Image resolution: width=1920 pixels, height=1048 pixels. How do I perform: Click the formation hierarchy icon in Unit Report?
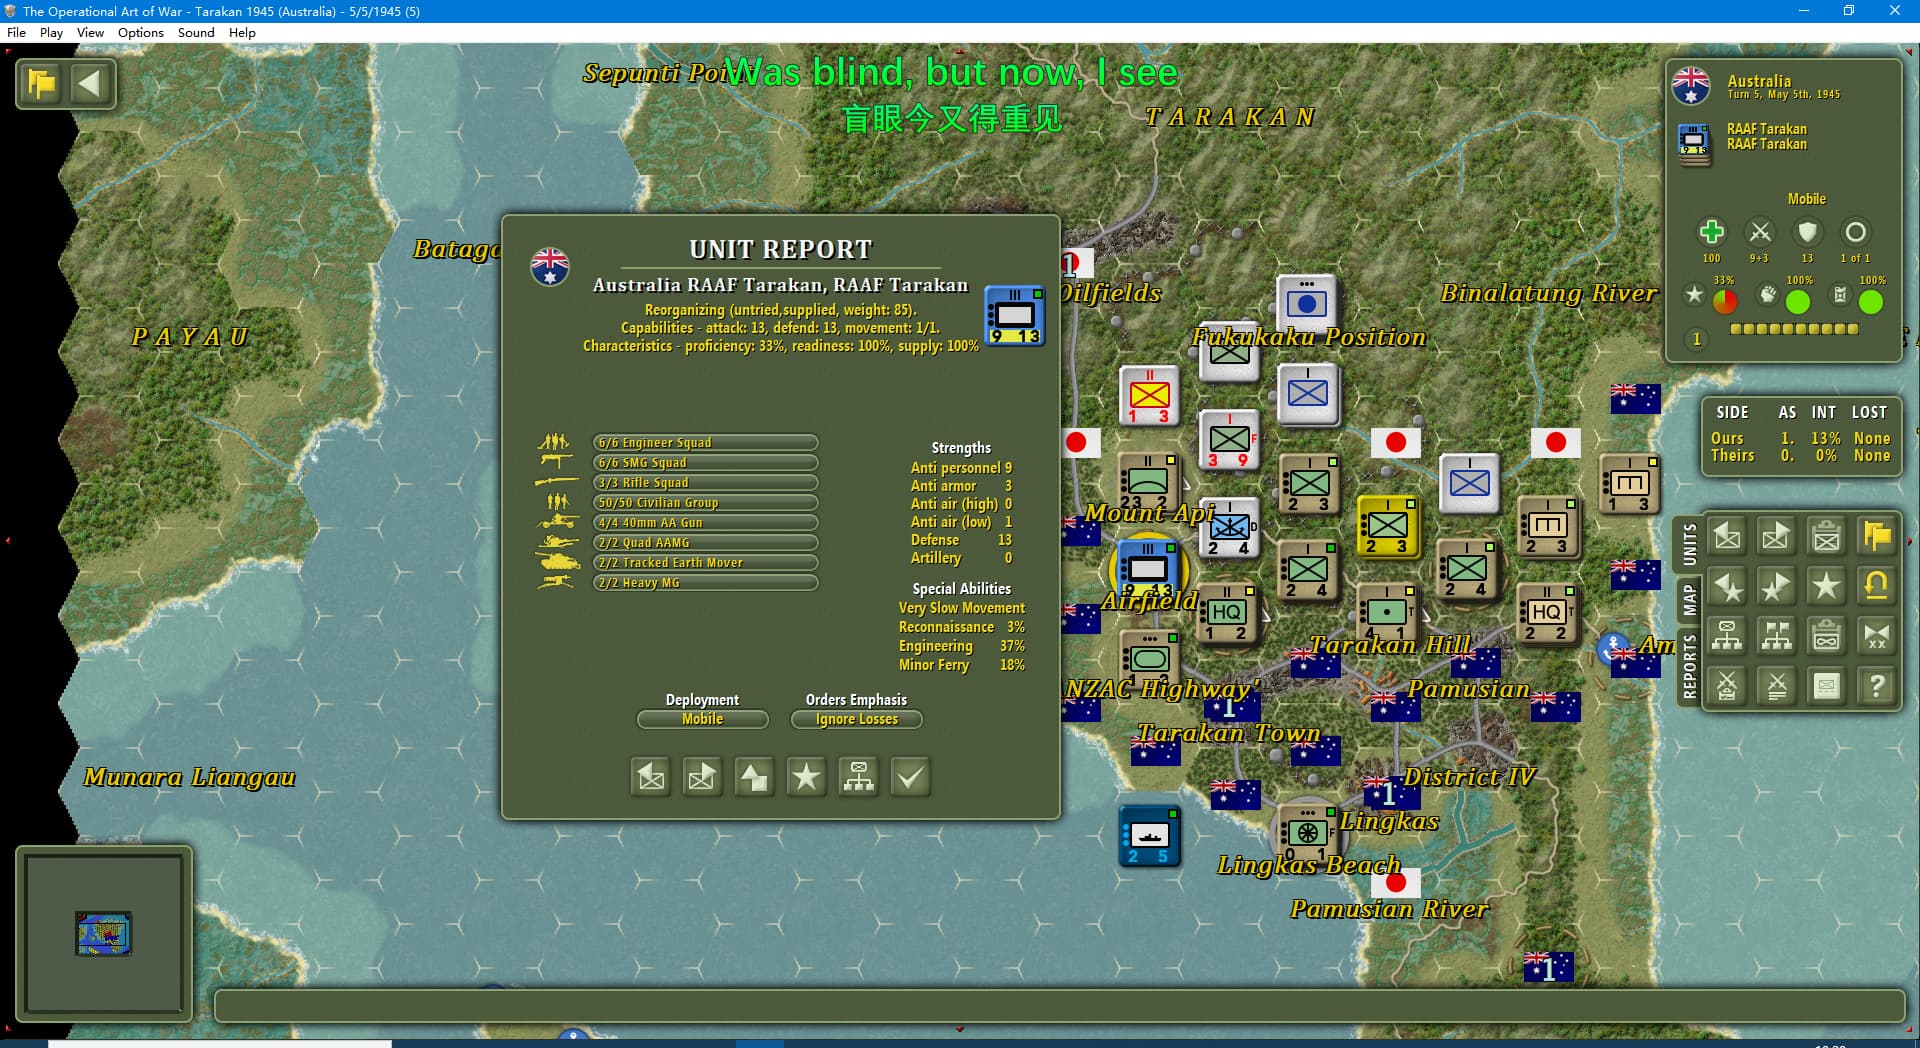[858, 777]
